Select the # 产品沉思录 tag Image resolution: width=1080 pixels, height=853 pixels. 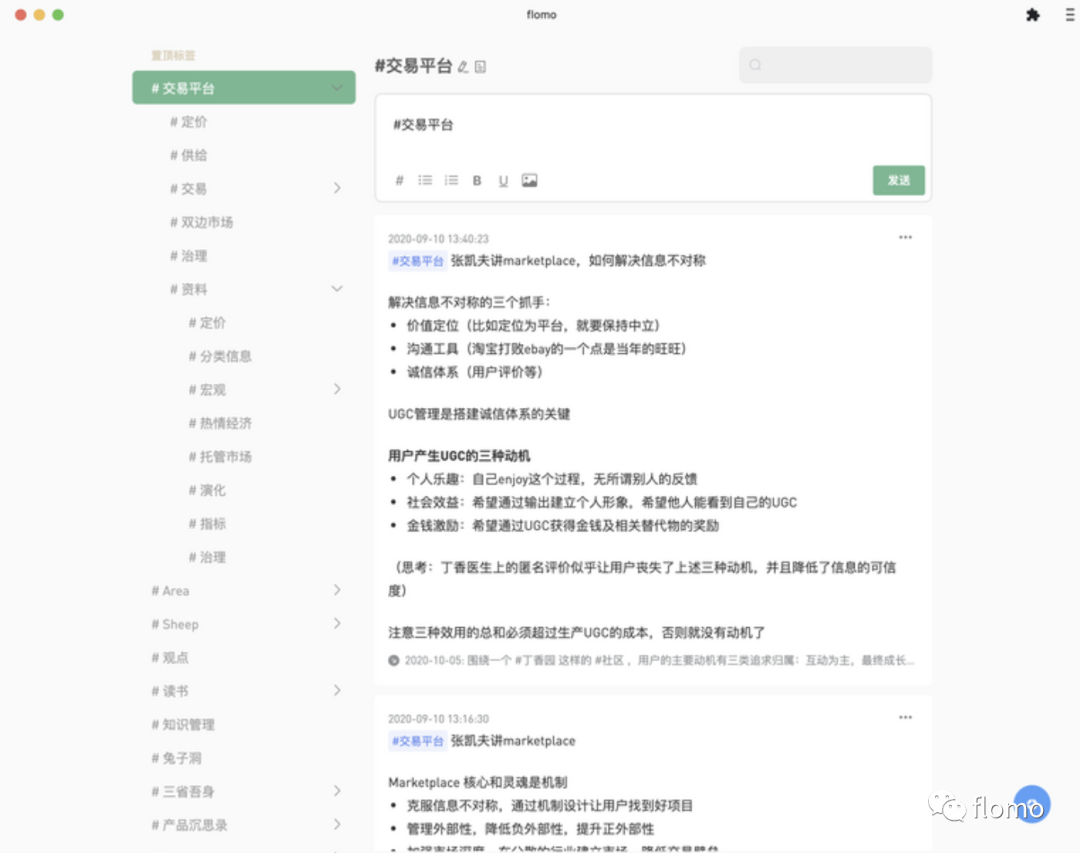tap(189, 825)
